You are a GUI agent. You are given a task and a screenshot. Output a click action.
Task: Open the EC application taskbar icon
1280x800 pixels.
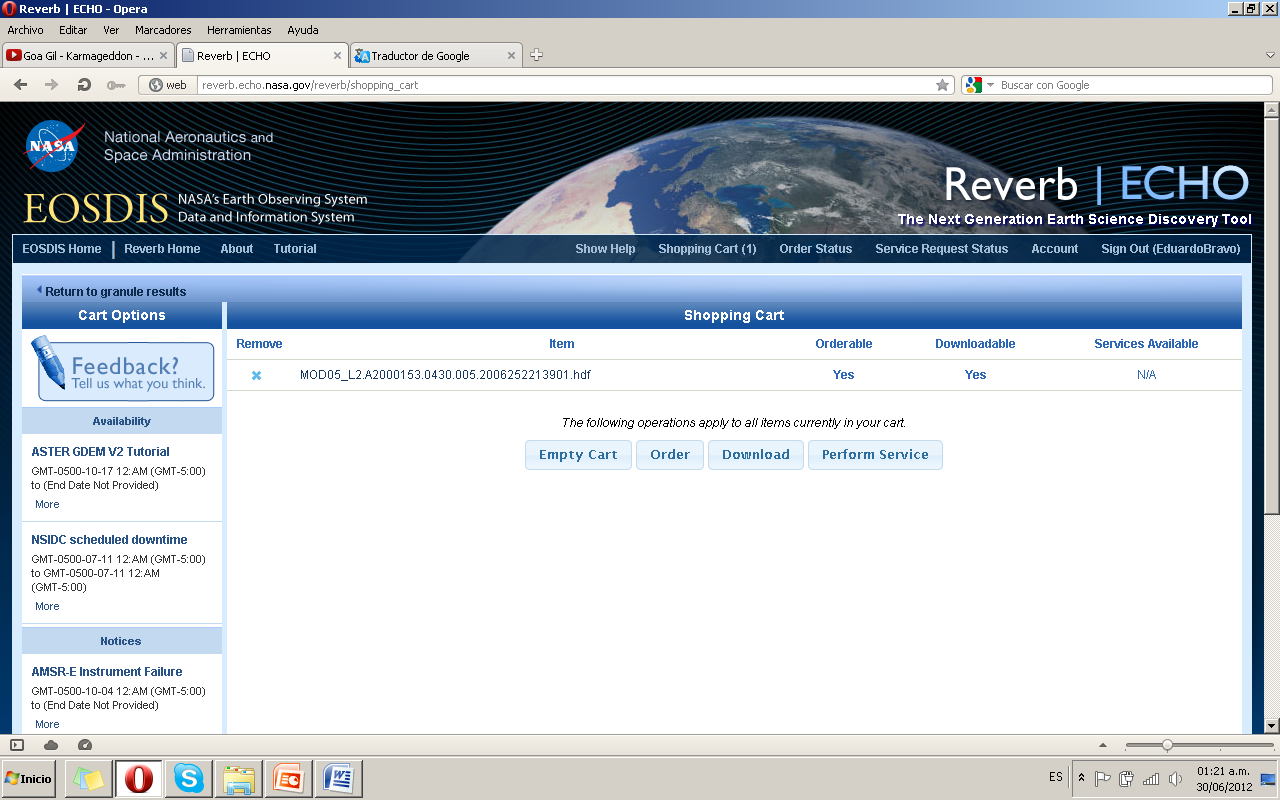(x=289, y=778)
